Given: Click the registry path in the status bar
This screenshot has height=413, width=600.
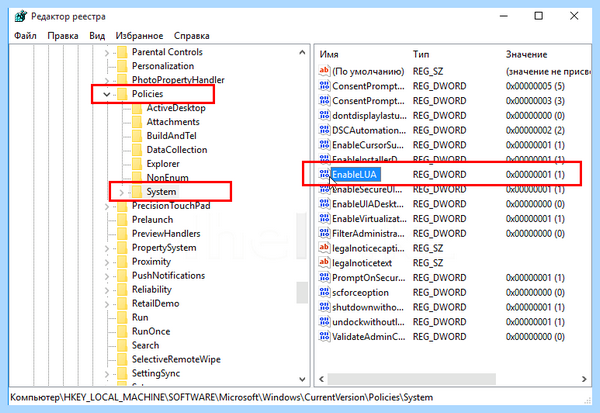Looking at the screenshot, I should point(221,398).
